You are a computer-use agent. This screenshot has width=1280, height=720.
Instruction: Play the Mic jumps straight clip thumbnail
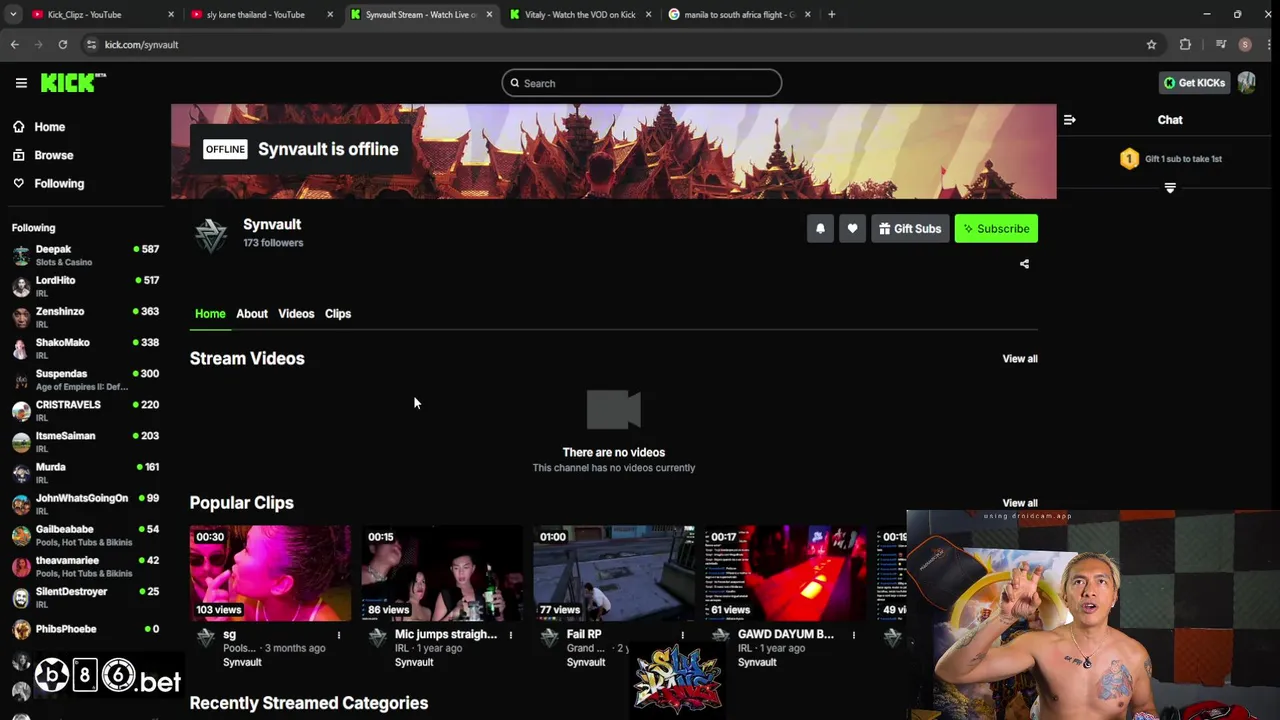(x=442, y=573)
